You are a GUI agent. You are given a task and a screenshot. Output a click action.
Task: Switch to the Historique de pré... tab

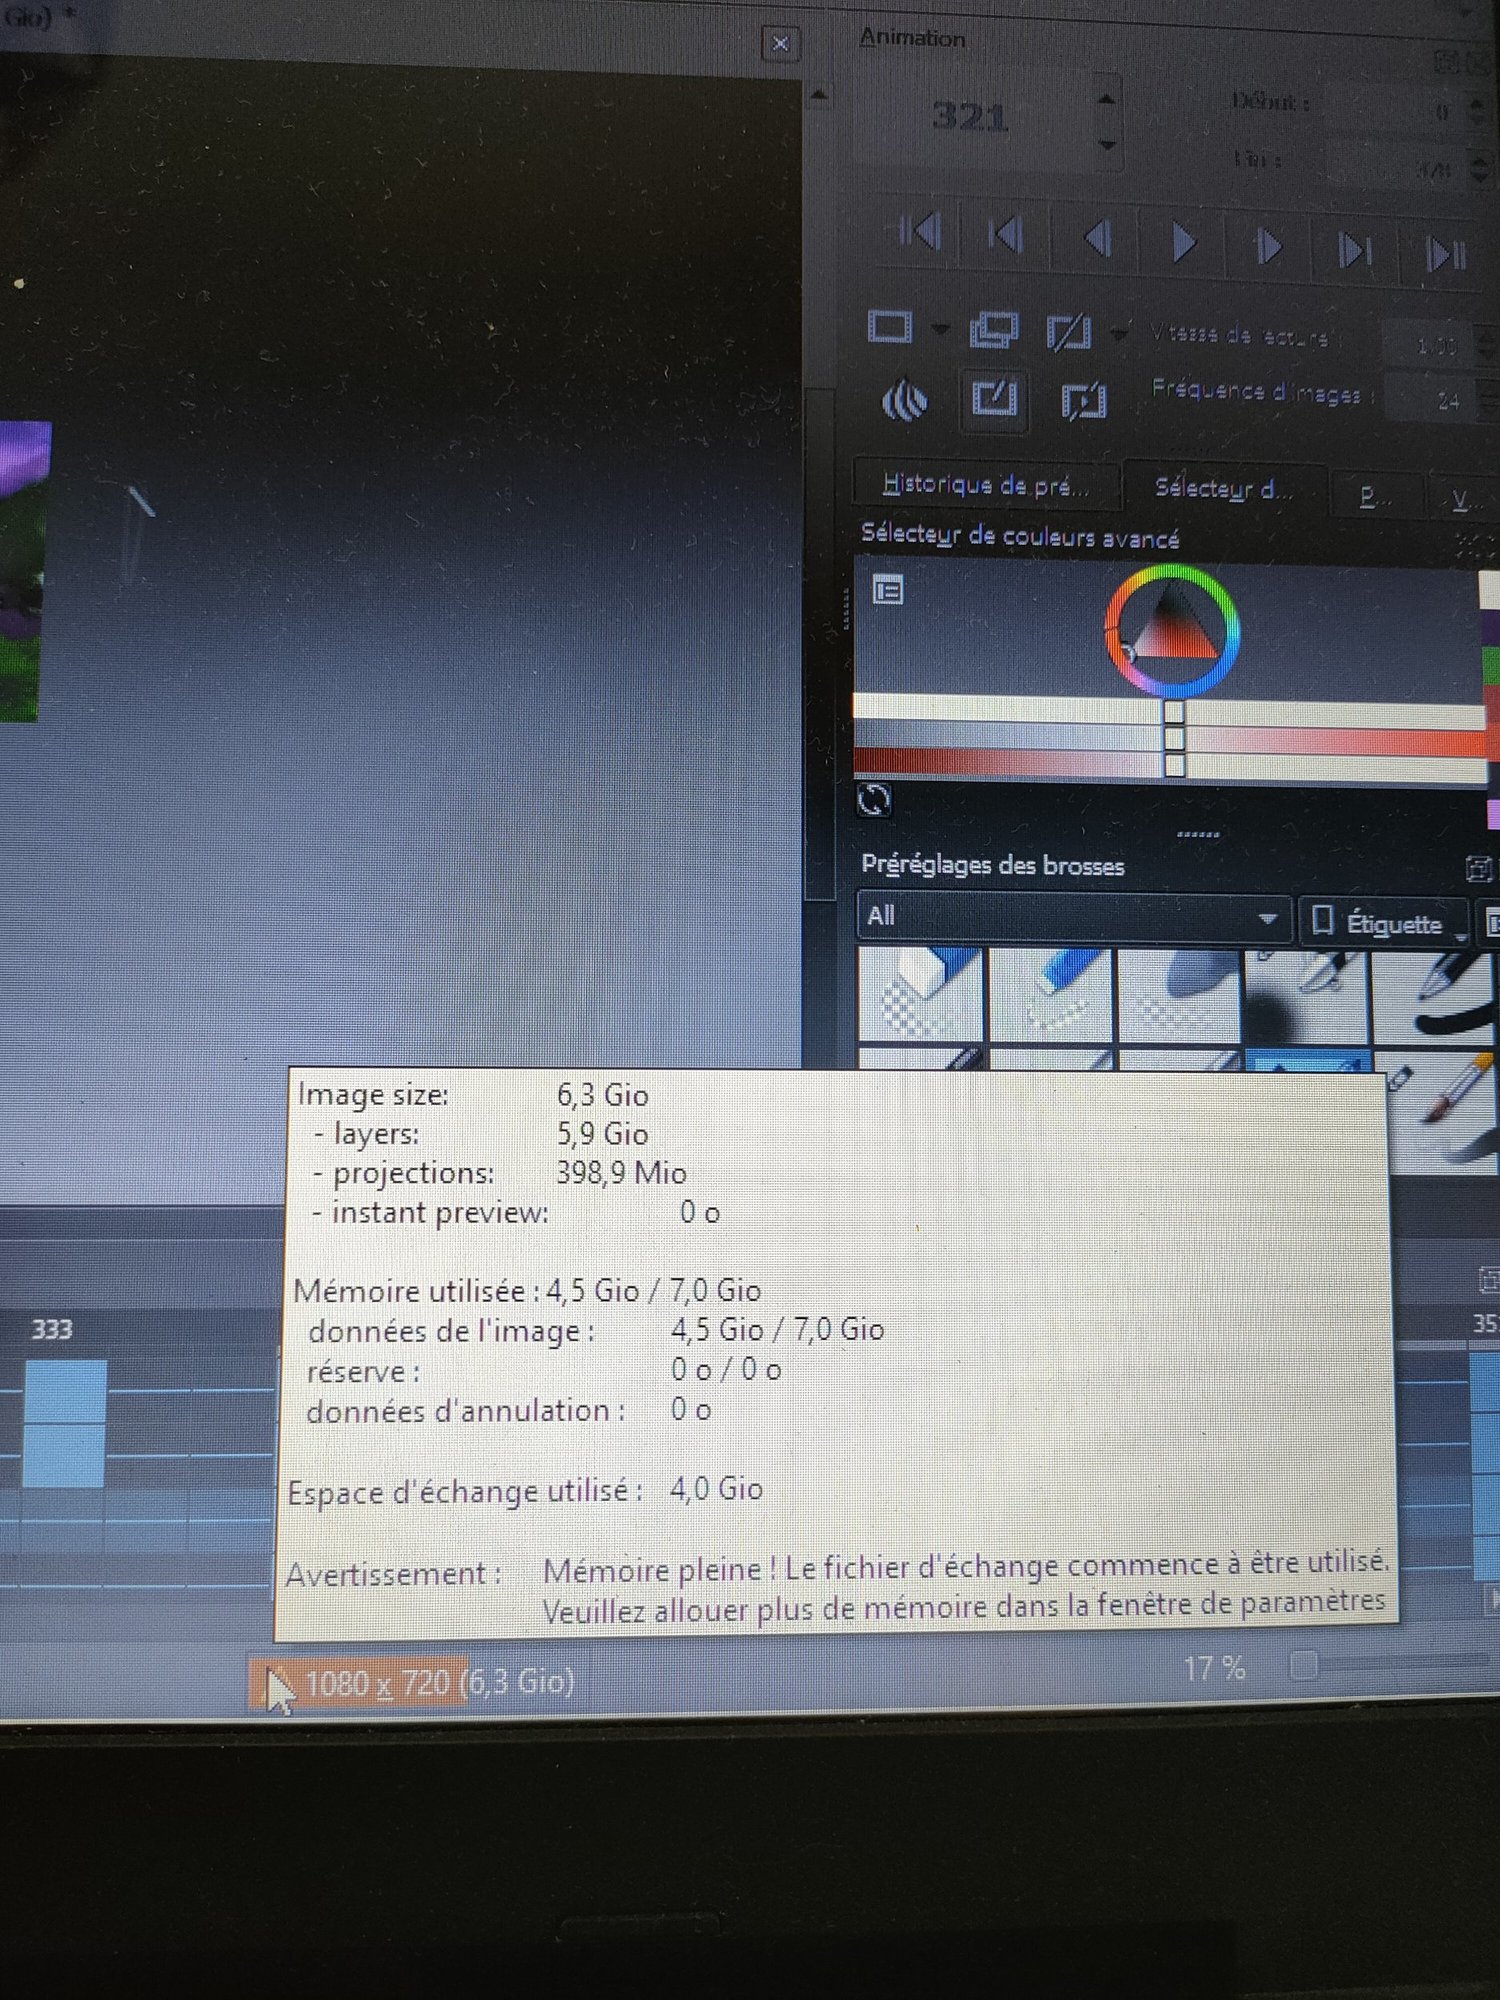985,486
